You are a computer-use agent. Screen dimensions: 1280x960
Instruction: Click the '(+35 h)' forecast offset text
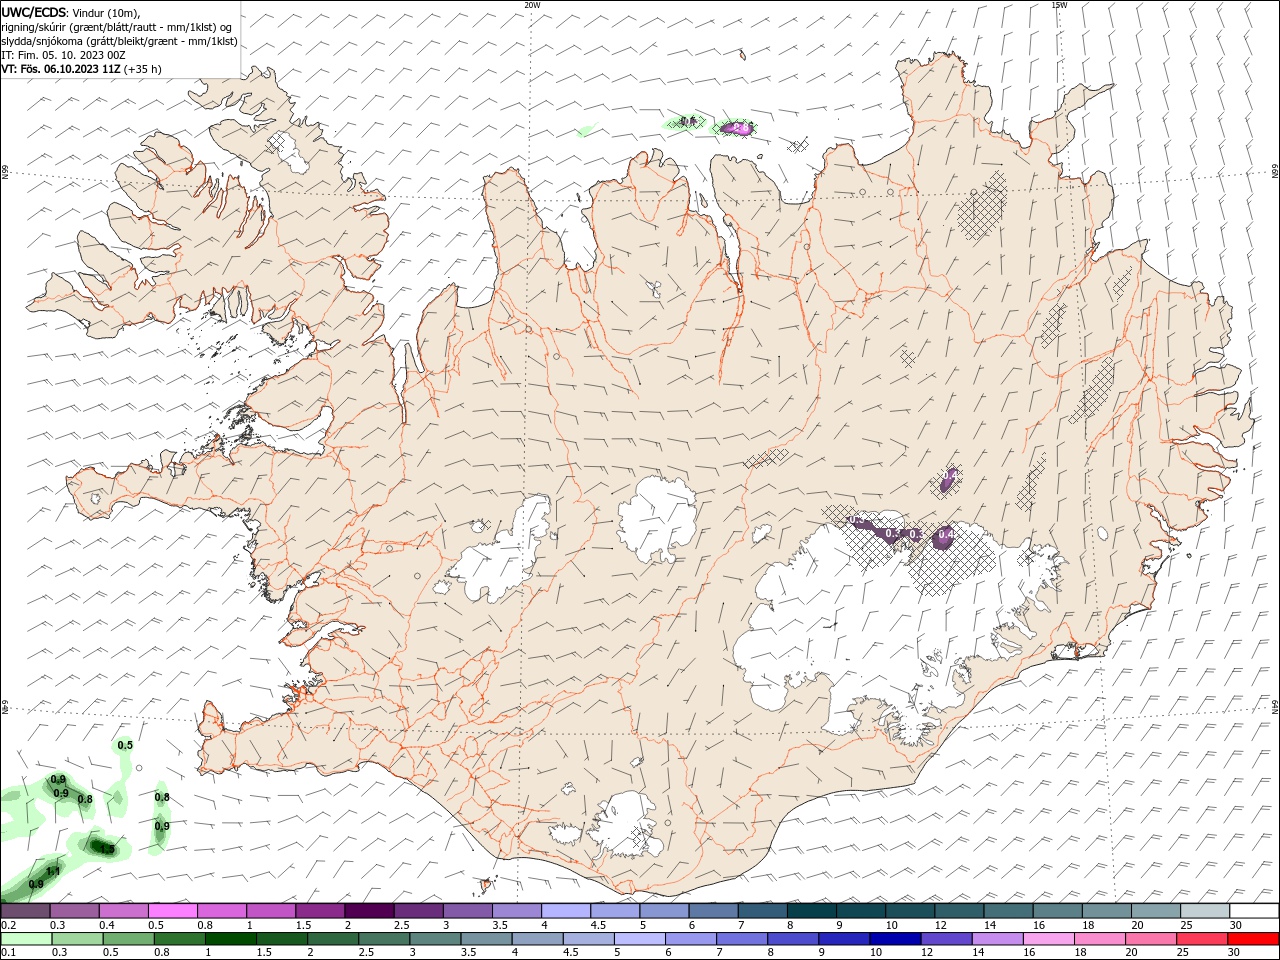[143, 69]
